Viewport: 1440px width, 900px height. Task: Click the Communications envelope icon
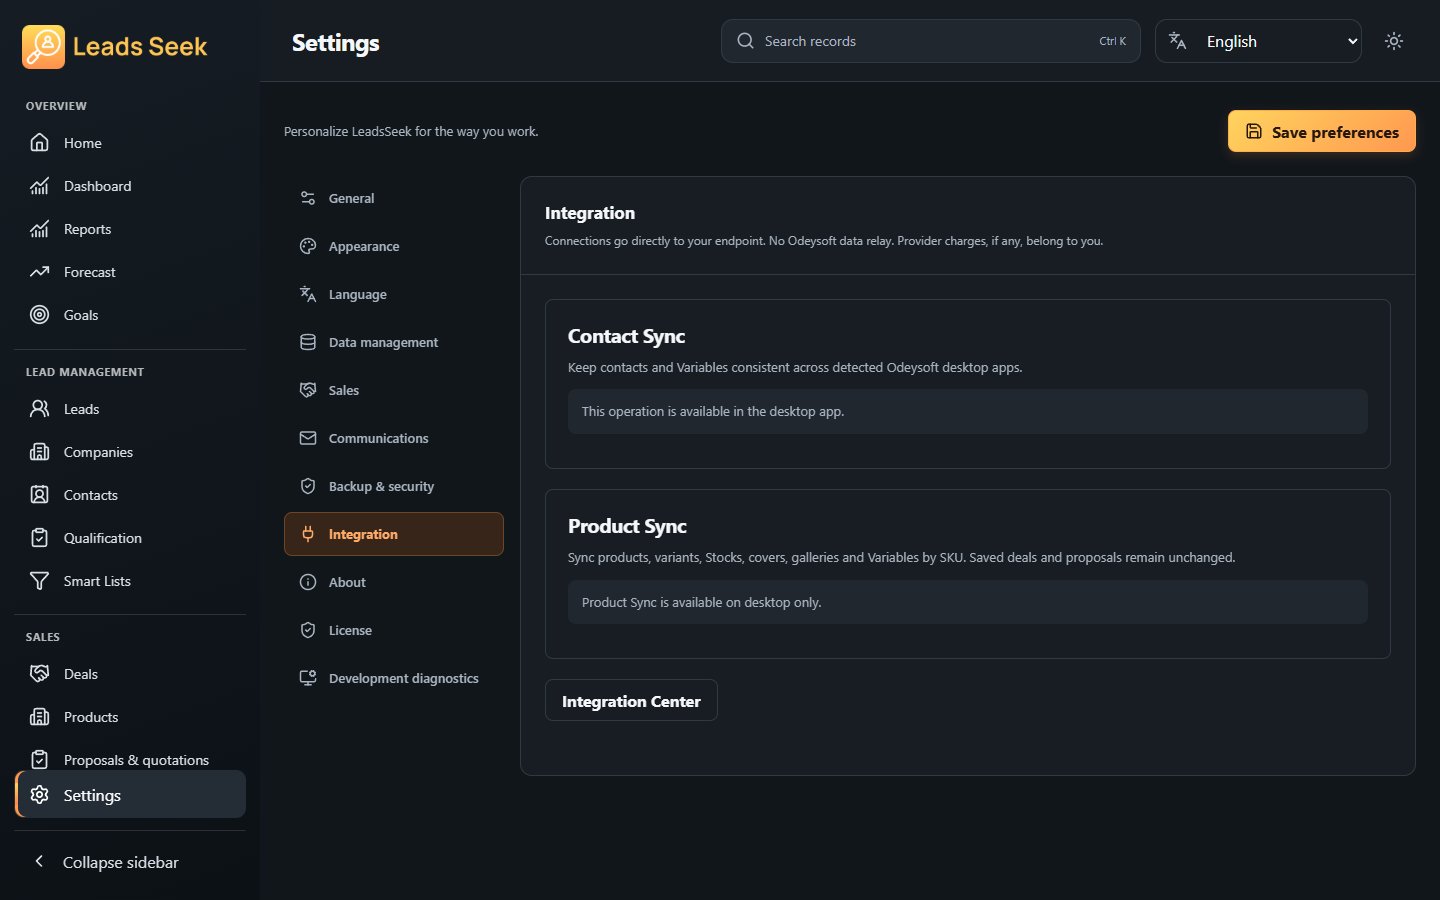[x=308, y=438]
